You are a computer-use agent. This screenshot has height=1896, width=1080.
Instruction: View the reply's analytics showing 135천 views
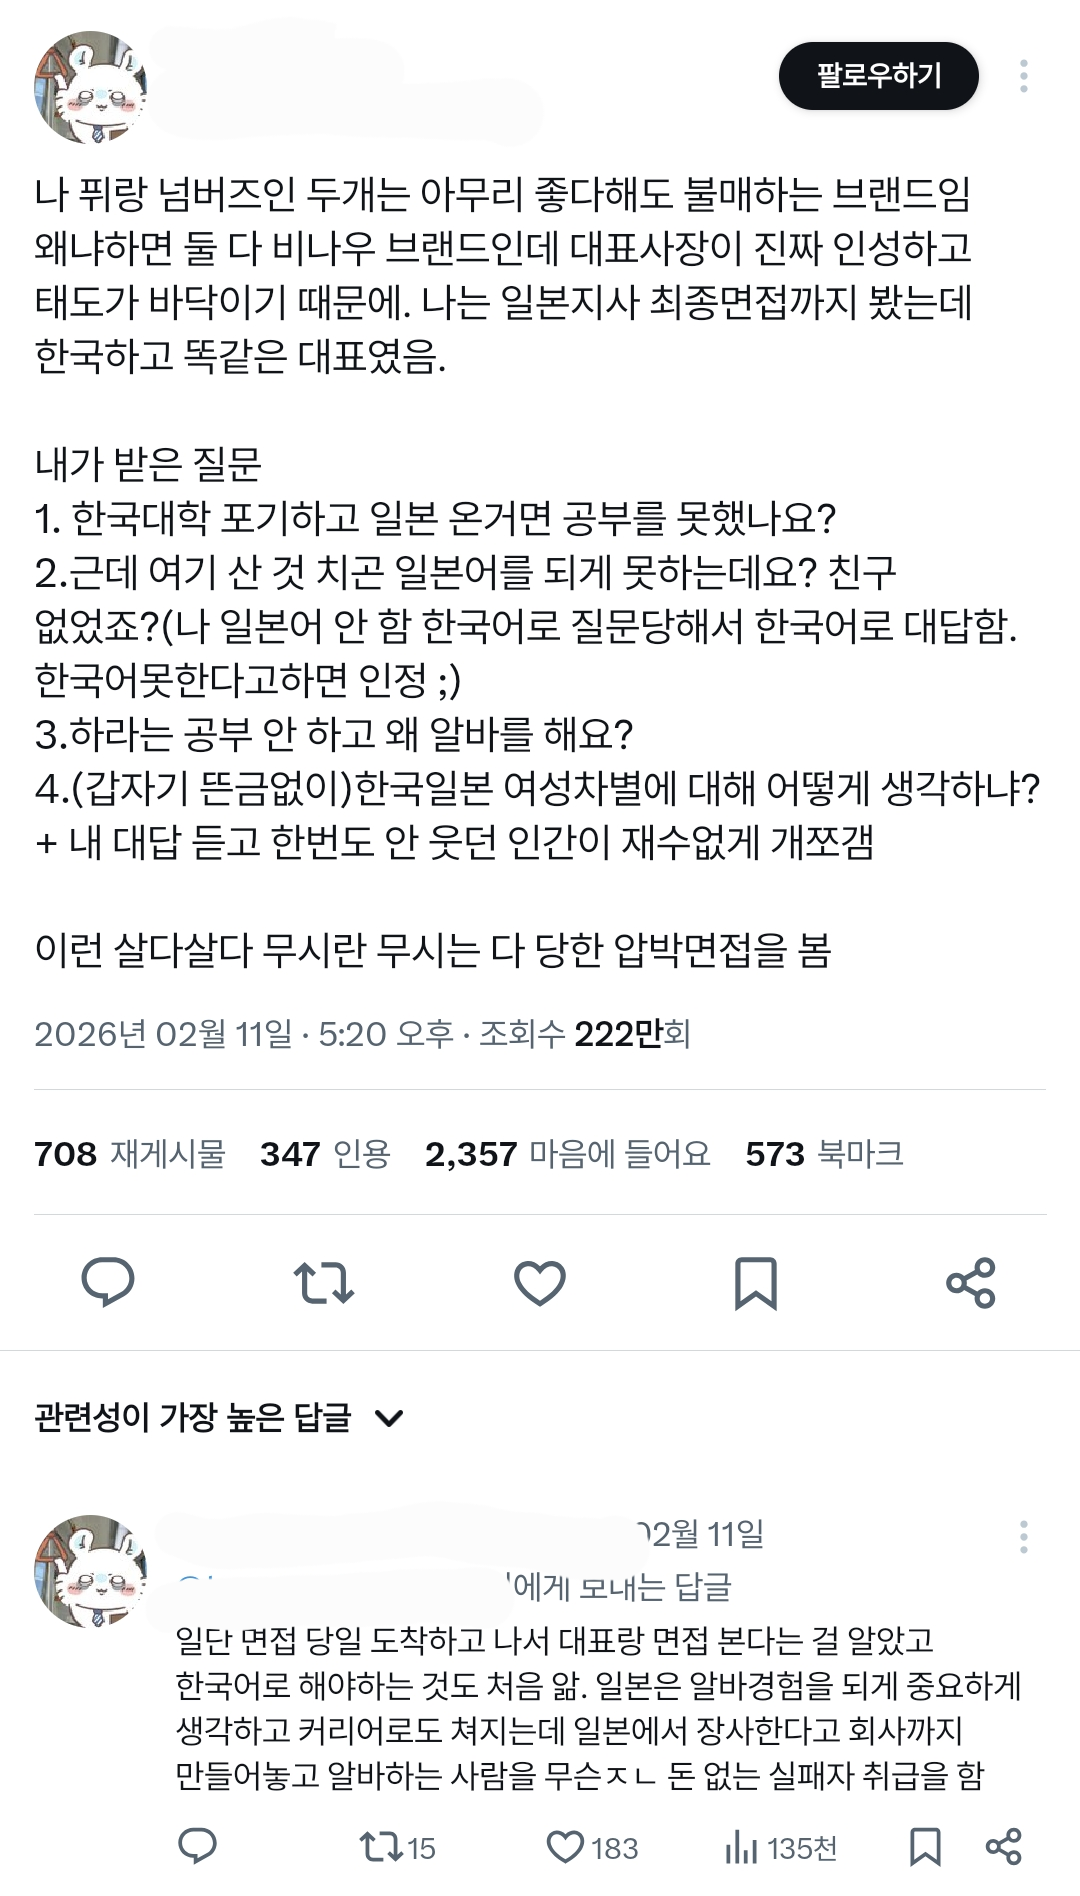click(781, 1848)
